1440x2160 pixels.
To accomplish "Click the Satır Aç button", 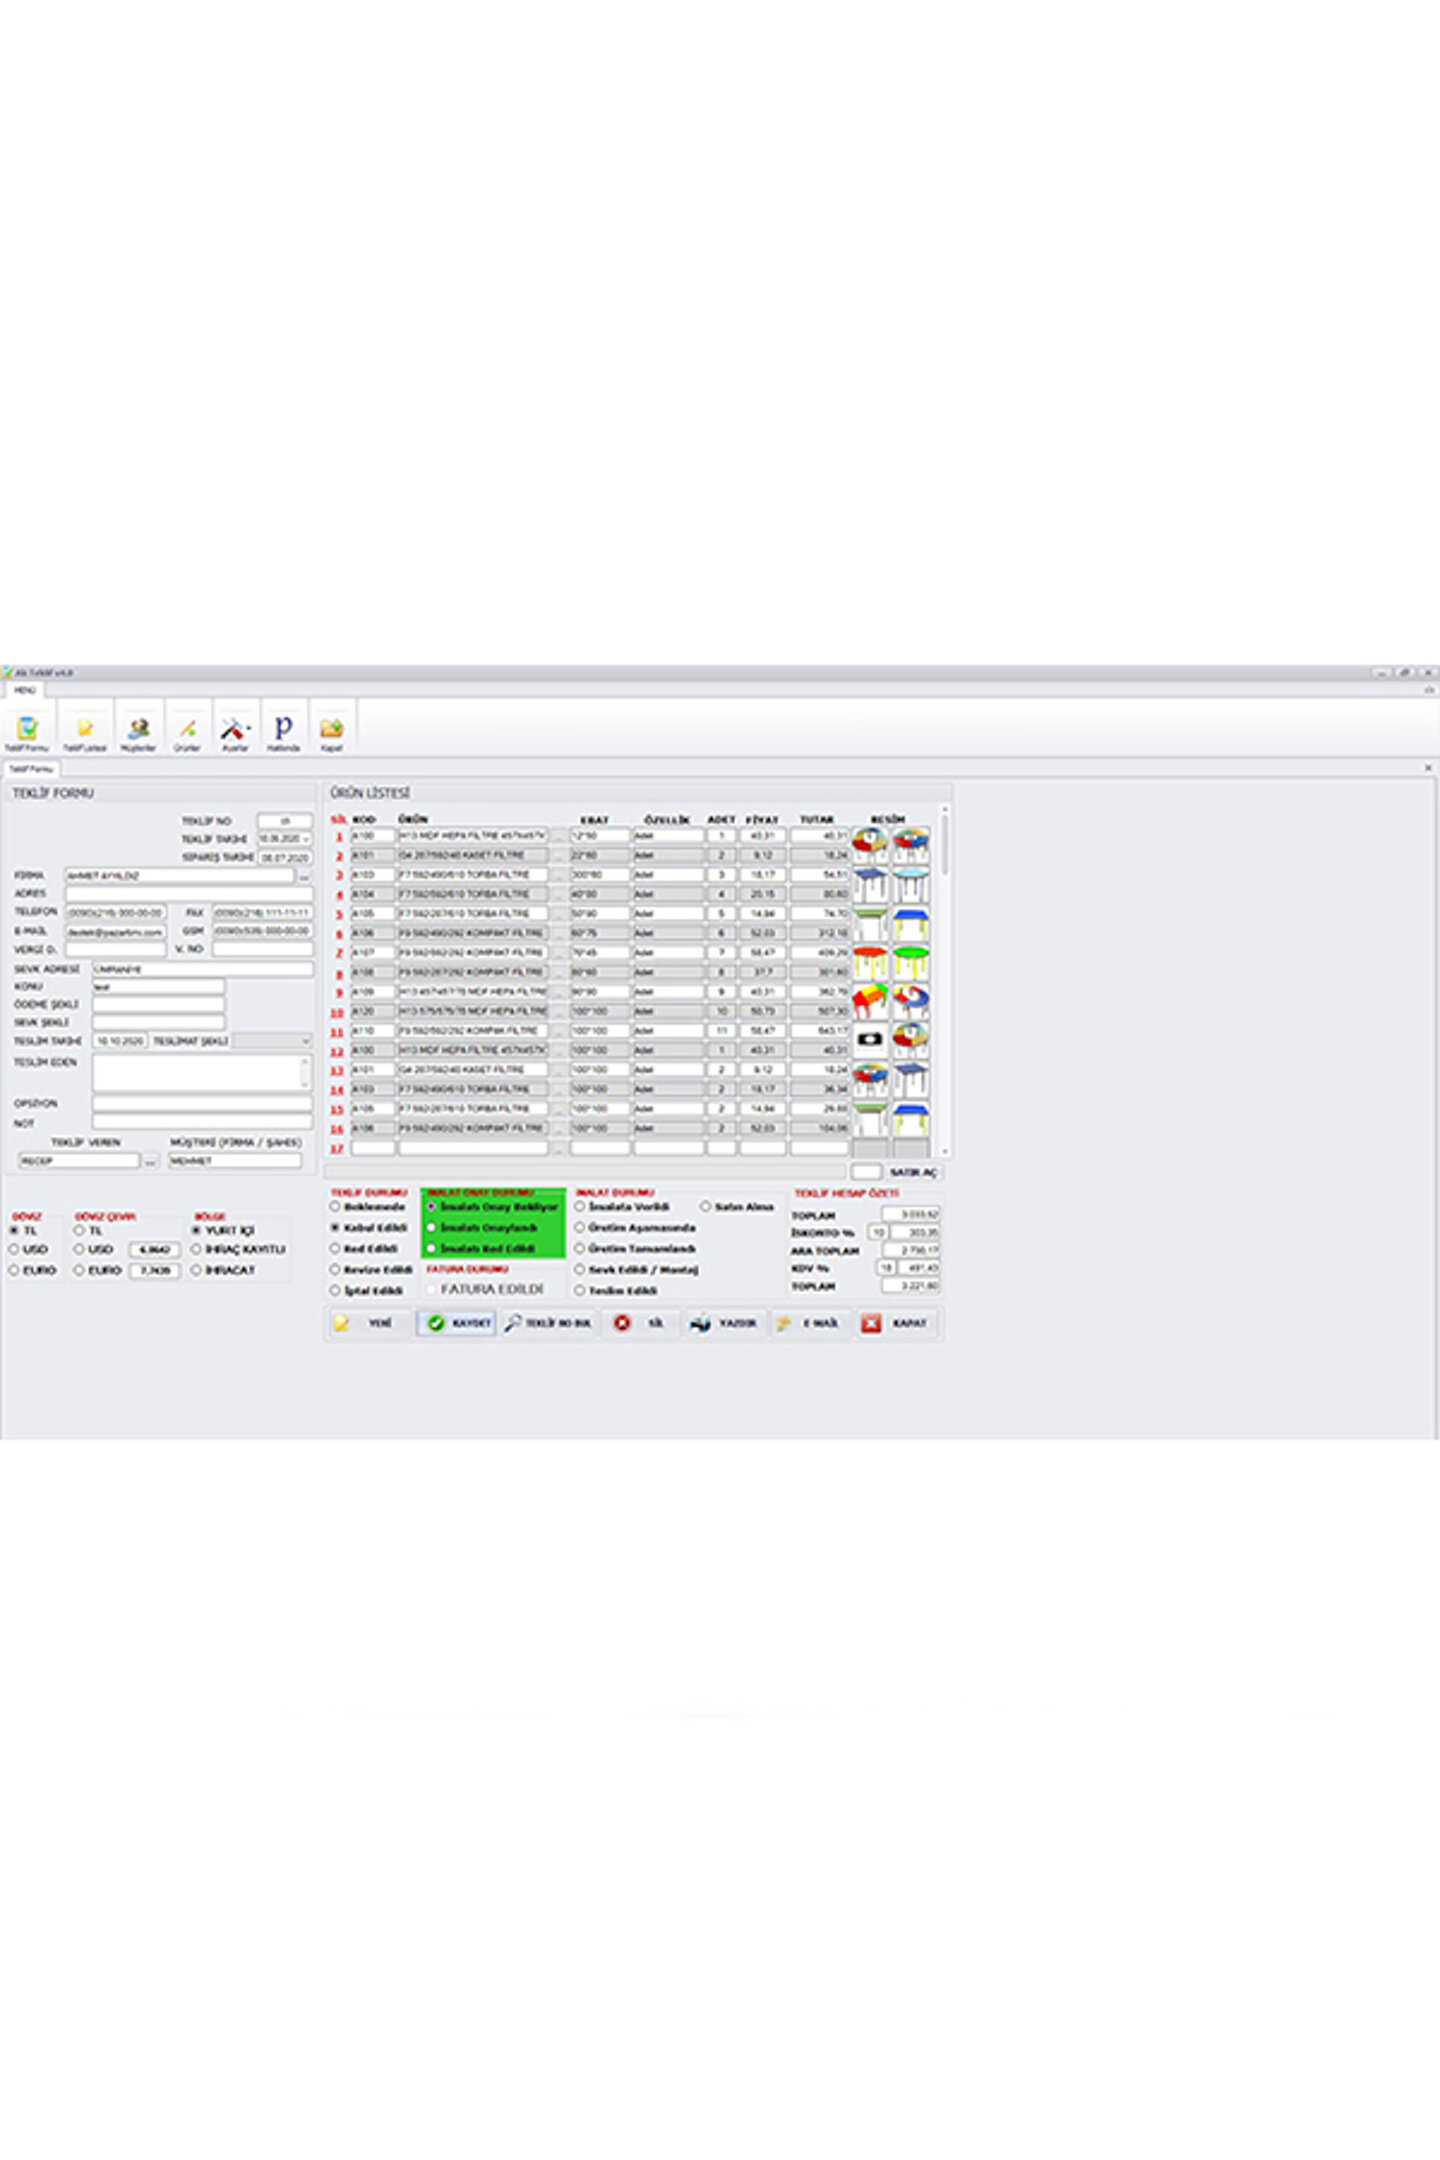I will click(913, 1172).
